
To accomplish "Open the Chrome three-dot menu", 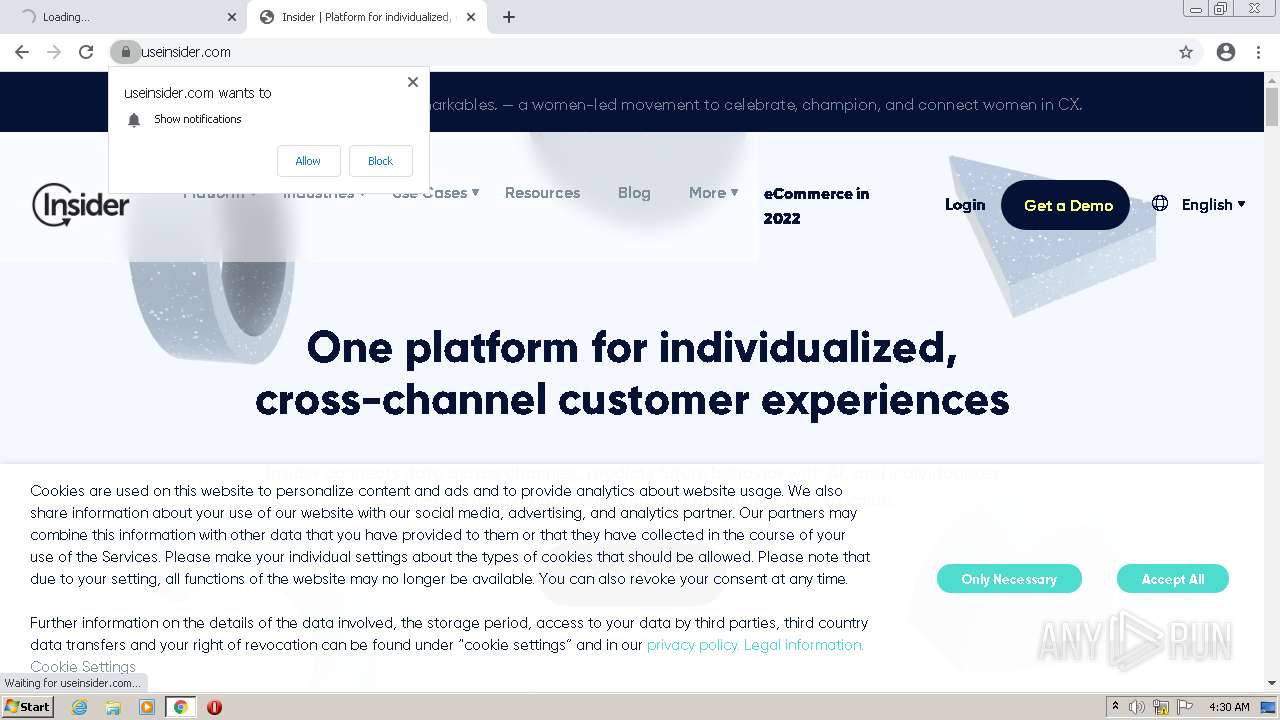I will pyautogui.click(x=1259, y=52).
